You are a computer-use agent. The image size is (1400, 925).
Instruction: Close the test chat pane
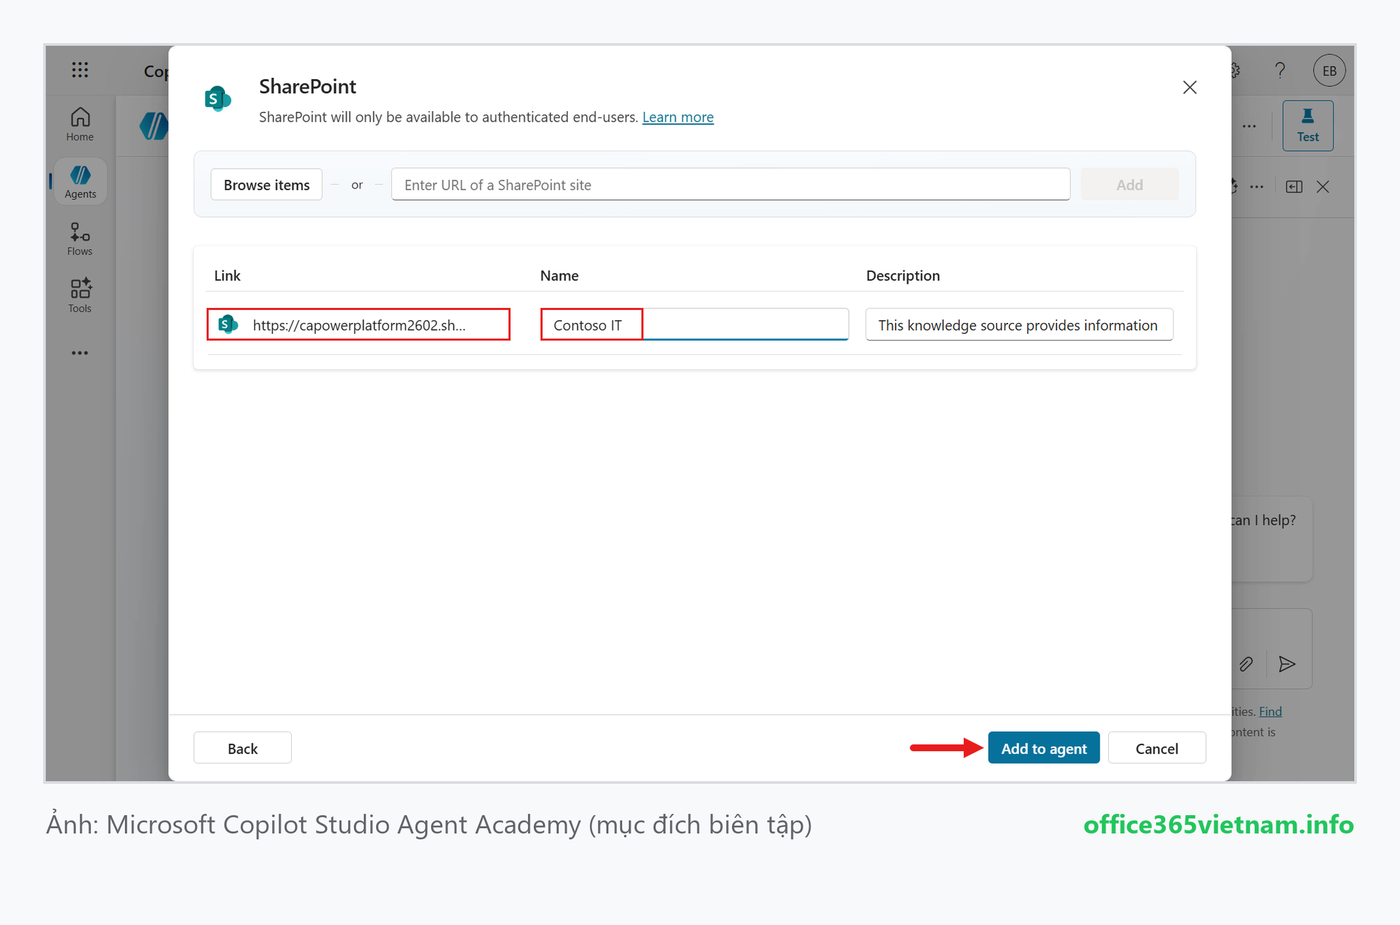coord(1323,187)
